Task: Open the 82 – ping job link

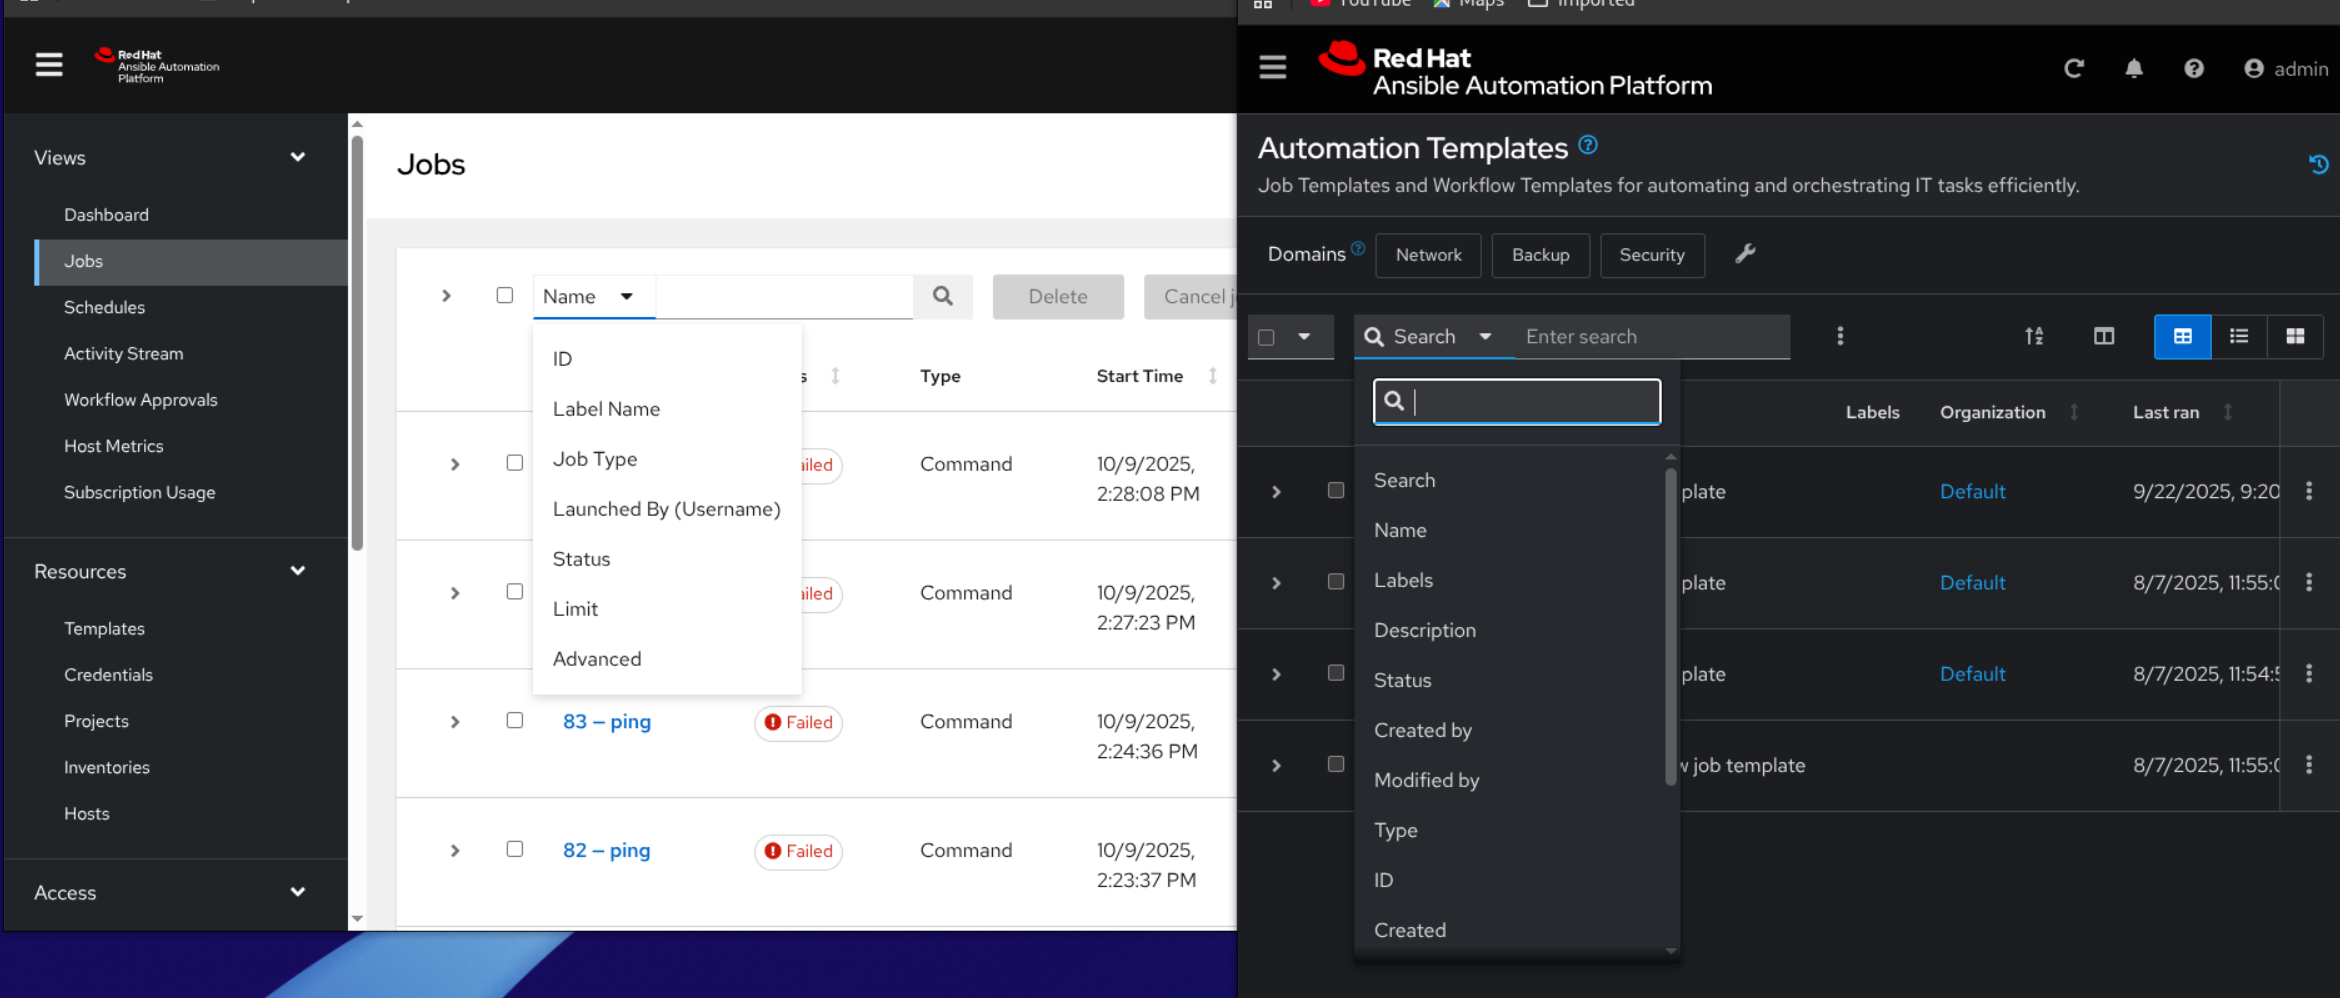Action: click(x=606, y=850)
